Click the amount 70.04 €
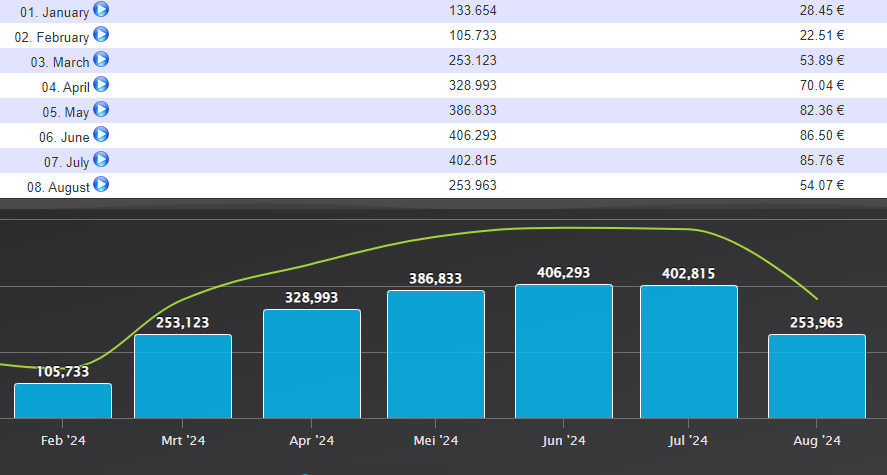Screen dimensions: 887x475 coord(822,85)
